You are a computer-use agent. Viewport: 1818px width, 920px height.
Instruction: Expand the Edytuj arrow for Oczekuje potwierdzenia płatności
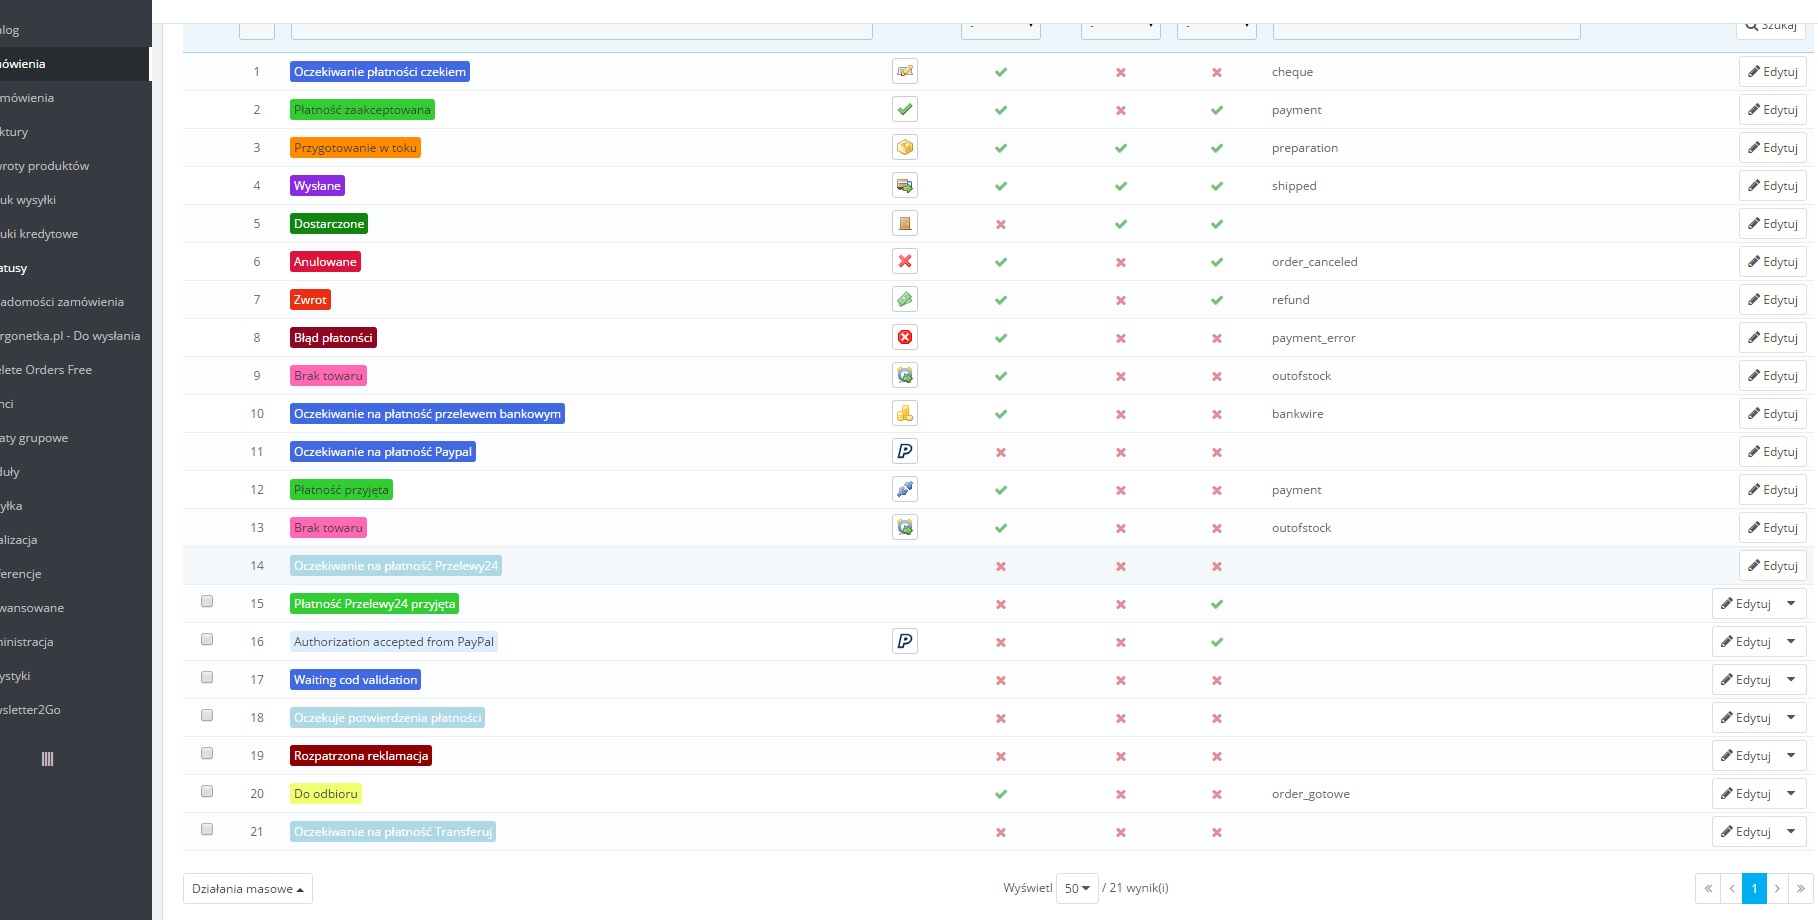(1792, 717)
